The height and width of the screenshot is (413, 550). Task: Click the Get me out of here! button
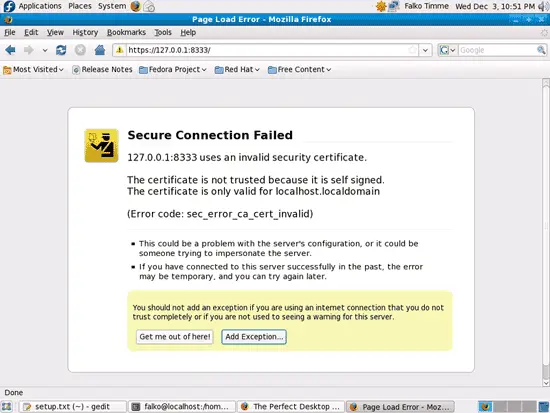175,337
